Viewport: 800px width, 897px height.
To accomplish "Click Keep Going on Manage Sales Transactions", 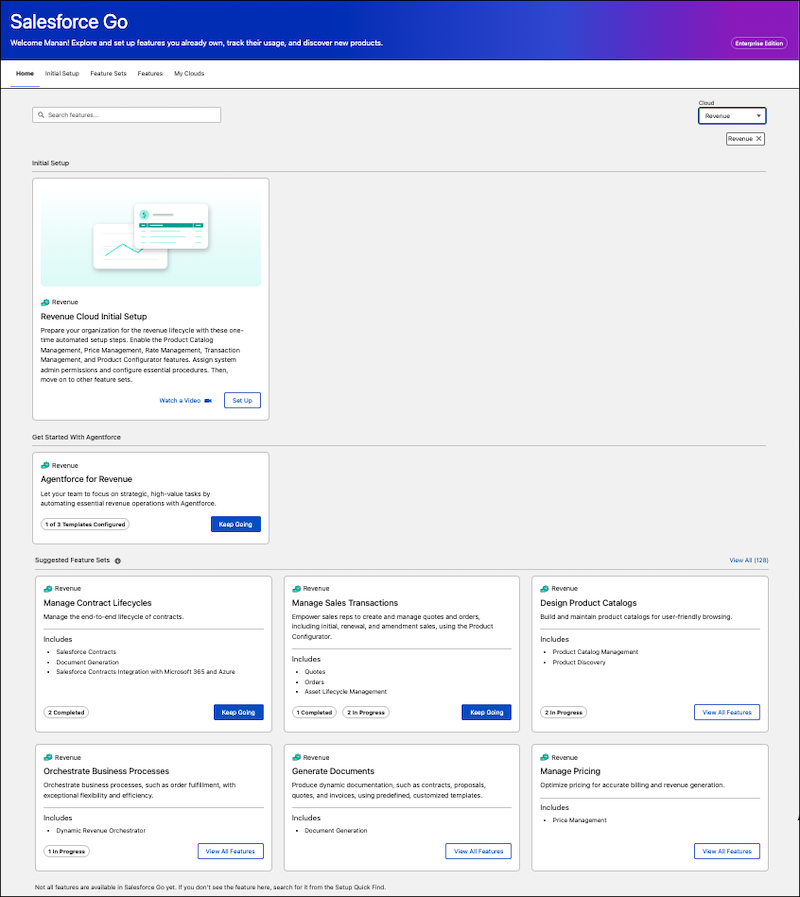I will (x=486, y=712).
